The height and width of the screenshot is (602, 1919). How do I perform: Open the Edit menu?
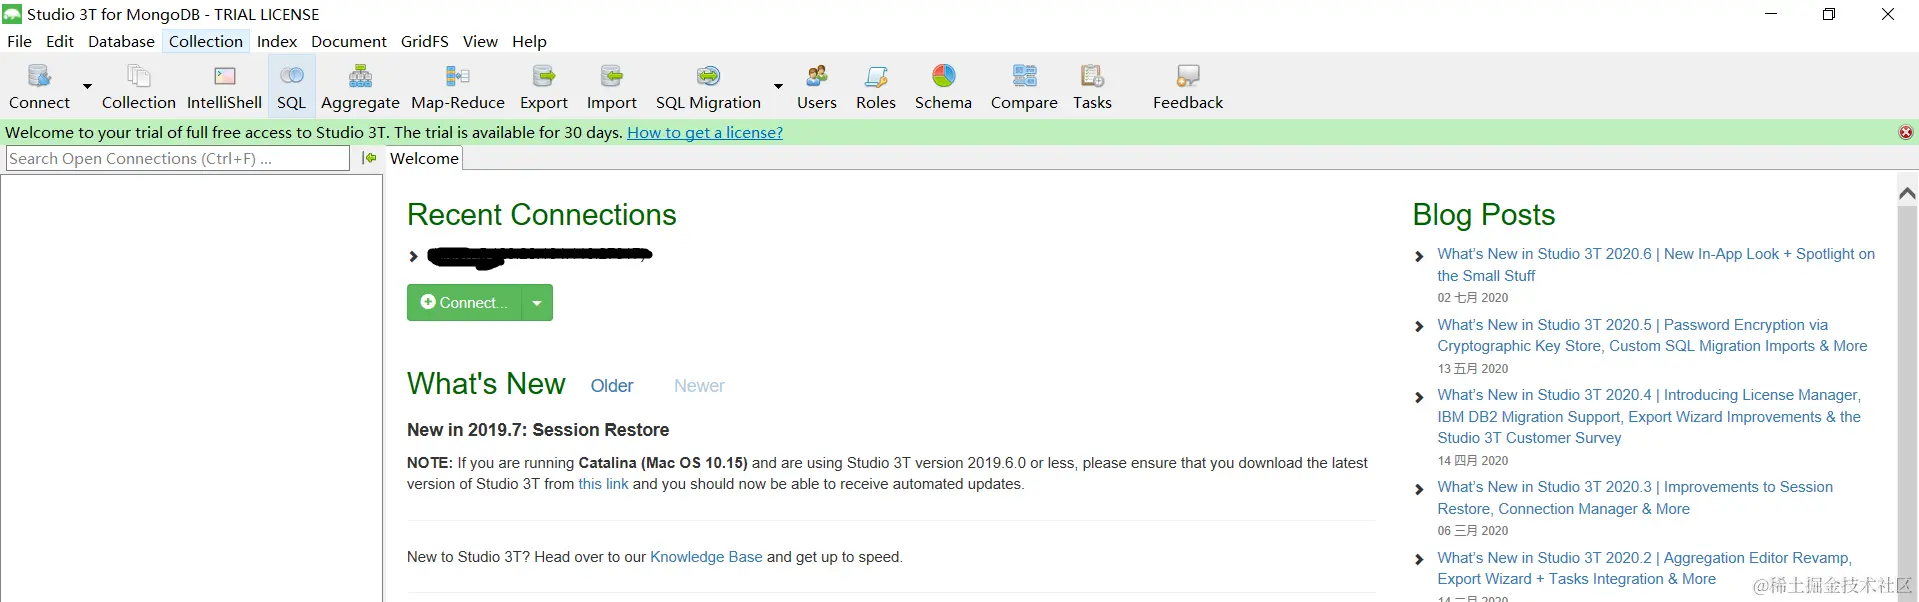pos(60,41)
